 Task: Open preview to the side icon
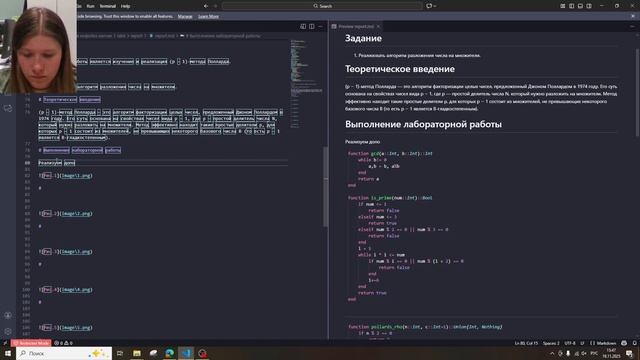[x=303, y=27]
